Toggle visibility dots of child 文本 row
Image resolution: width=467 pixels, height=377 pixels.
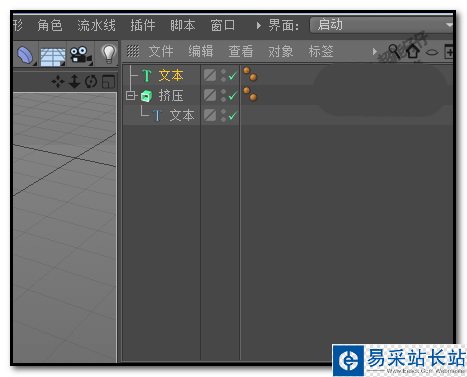[x=223, y=116]
